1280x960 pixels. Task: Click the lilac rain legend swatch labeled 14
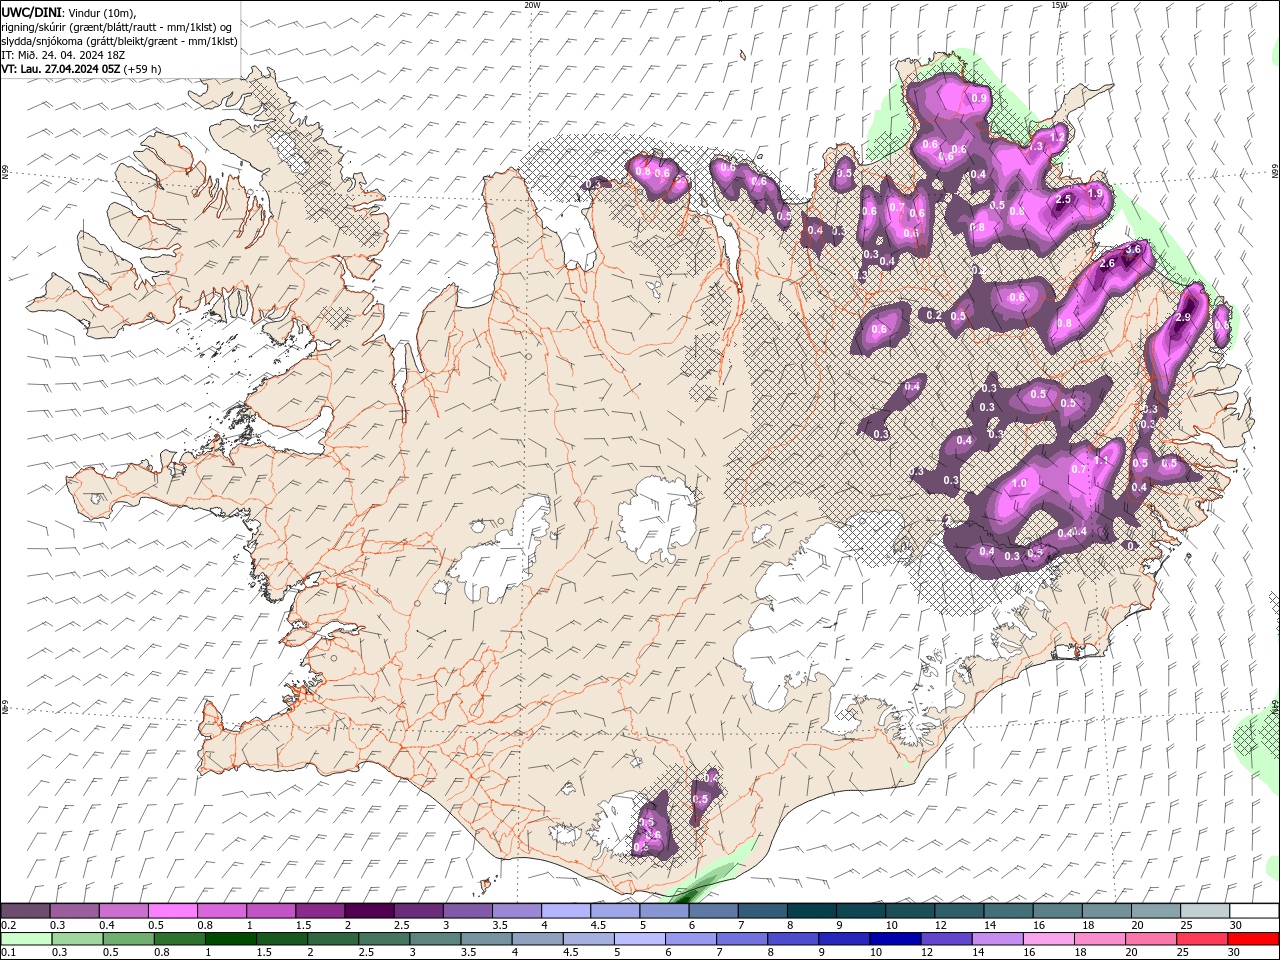998,939
